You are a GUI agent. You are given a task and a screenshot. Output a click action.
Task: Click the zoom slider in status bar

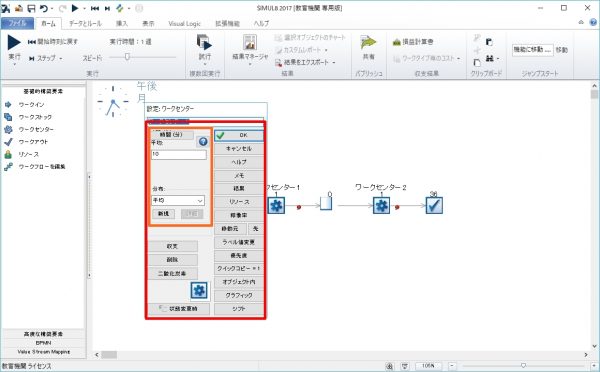tap(523, 365)
